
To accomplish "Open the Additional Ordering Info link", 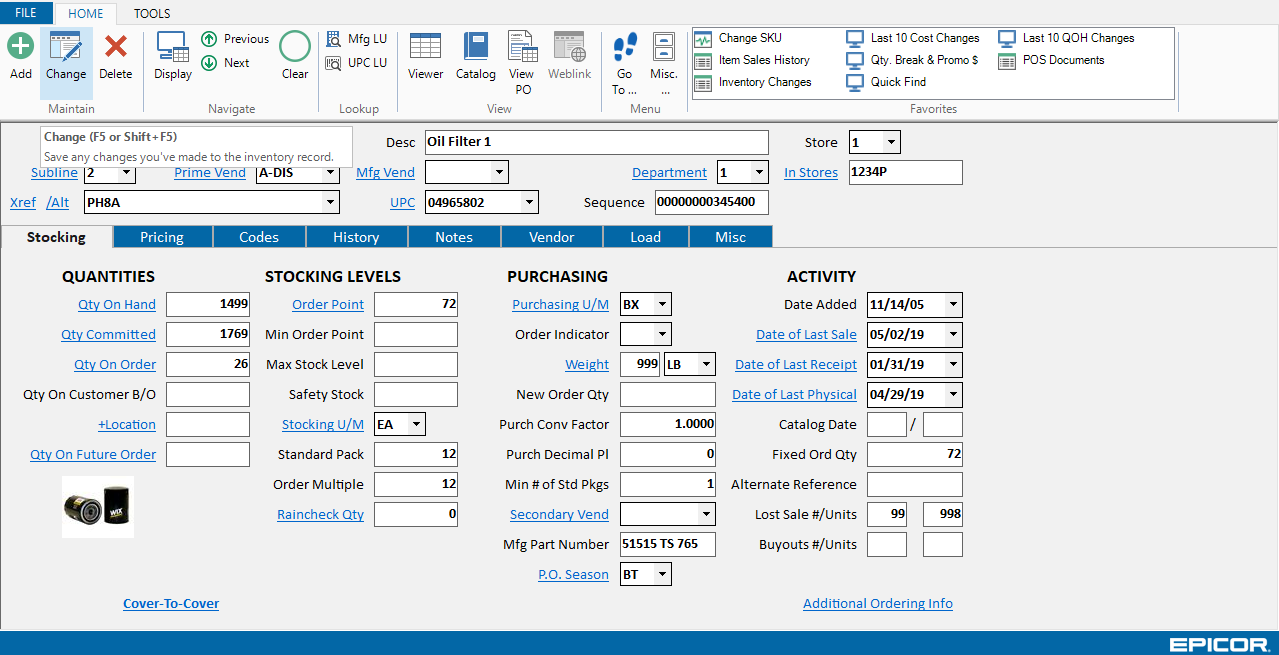I will (877, 604).
